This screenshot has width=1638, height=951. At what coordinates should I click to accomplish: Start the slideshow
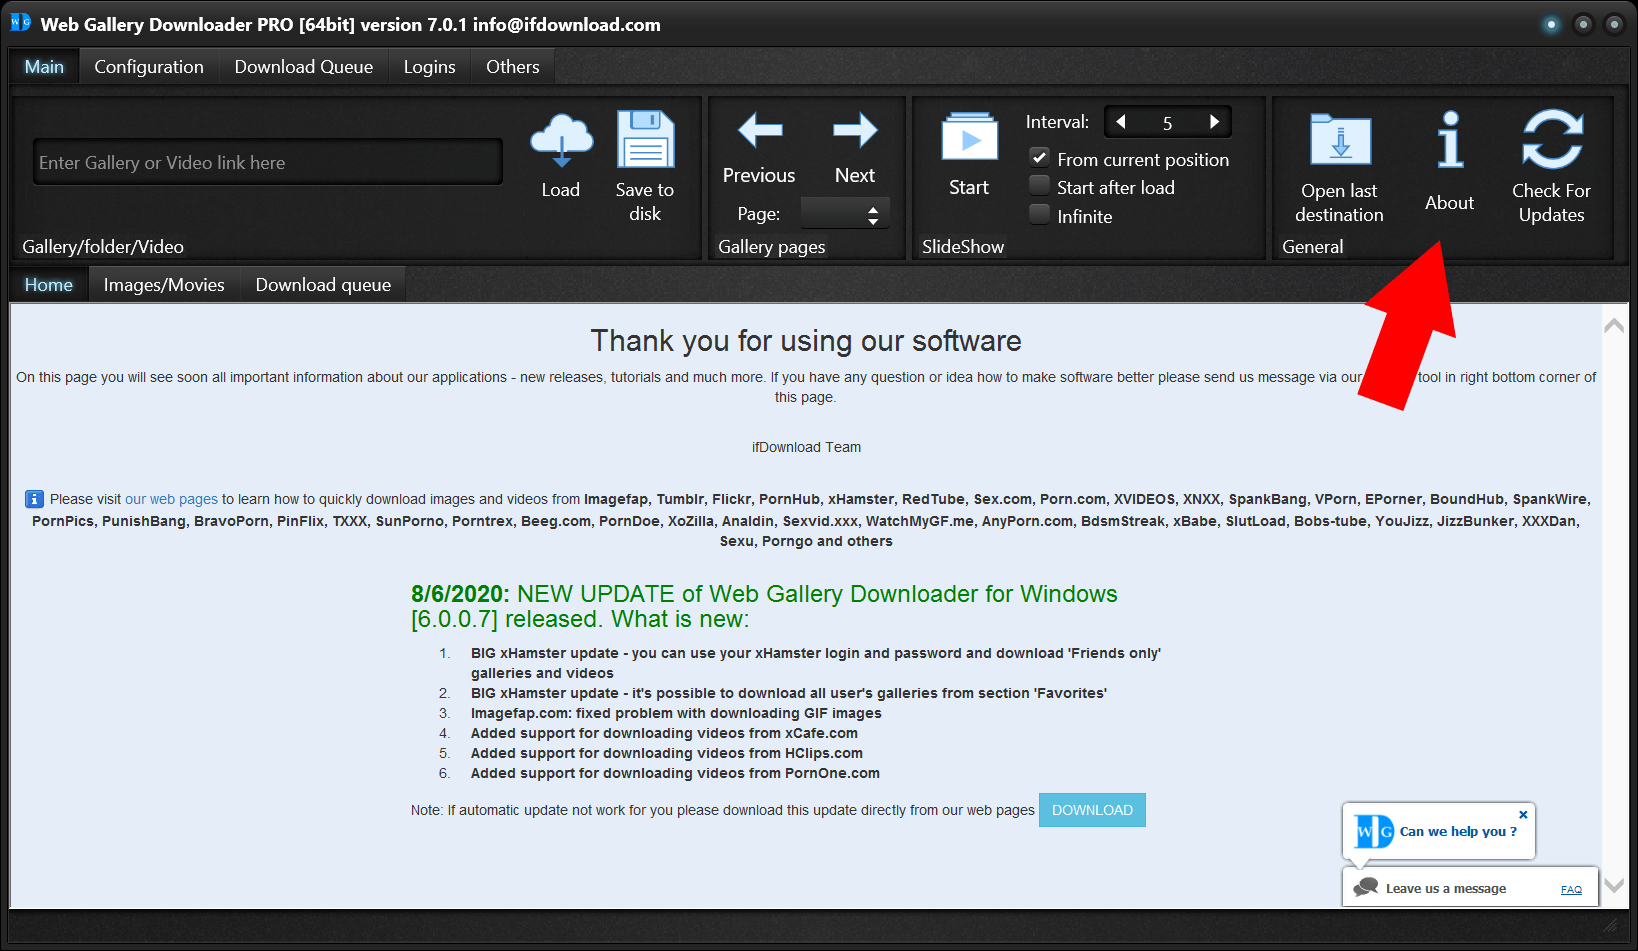pyautogui.click(x=969, y=137)
